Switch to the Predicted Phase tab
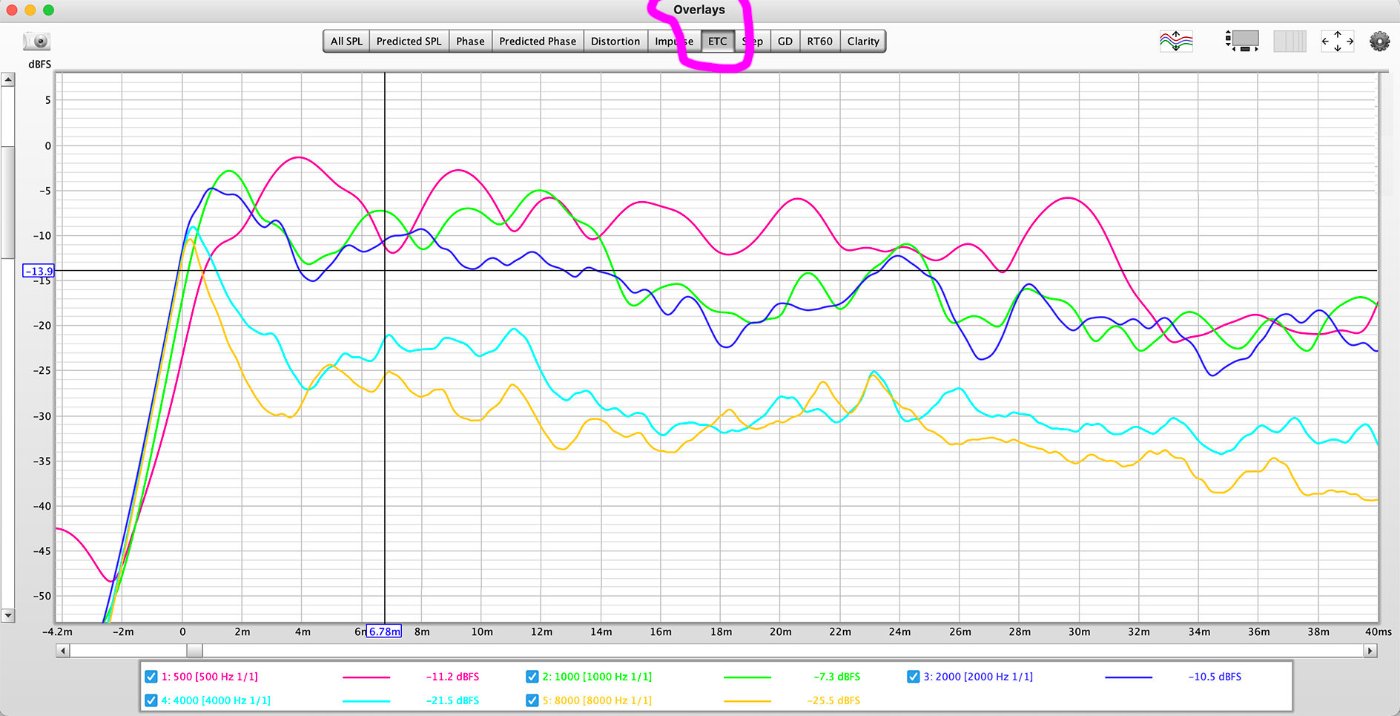The height and width of the screenshot is (716, 1400). pyautogui.click(x=537, y=41)
